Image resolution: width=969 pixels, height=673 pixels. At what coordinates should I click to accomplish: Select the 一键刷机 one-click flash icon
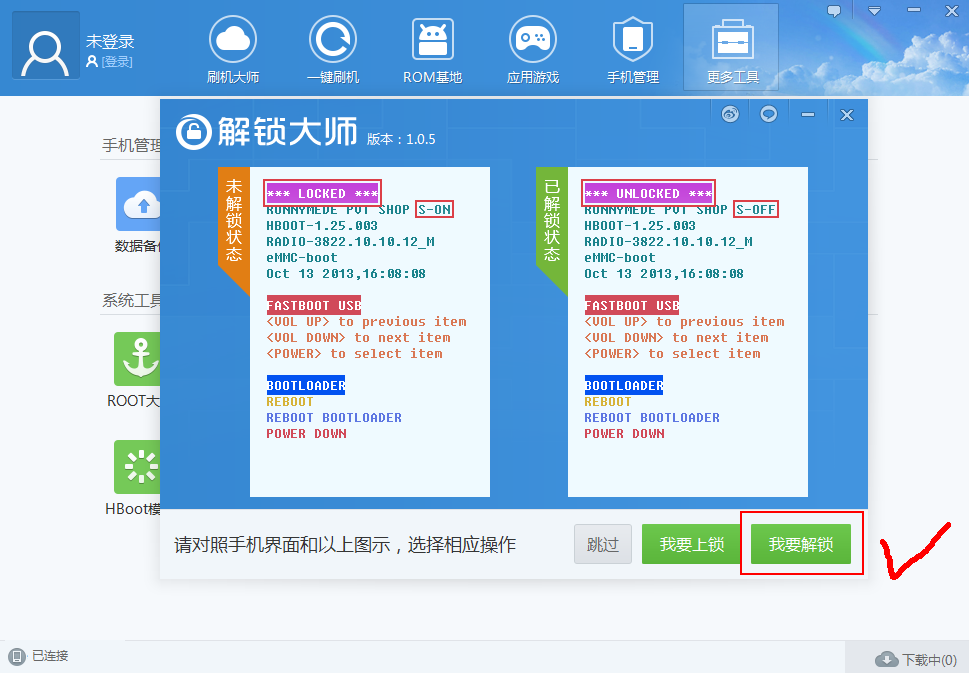[332, 40]
